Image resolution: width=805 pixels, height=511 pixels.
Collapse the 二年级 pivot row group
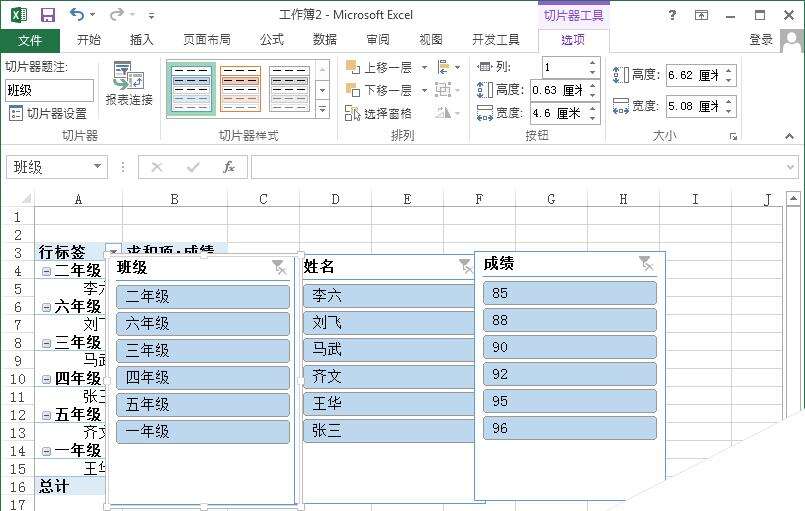(46, 271)
